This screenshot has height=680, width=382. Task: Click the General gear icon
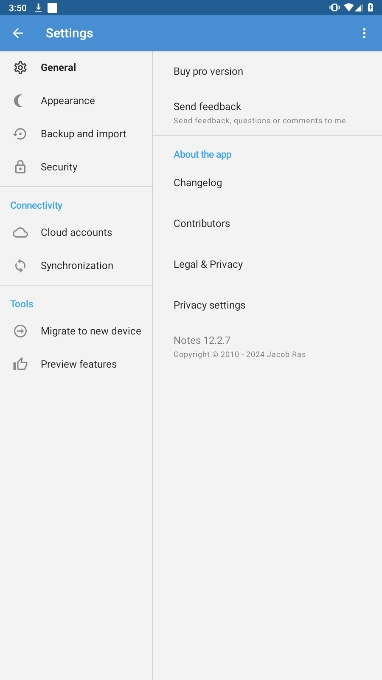point(20,68)
